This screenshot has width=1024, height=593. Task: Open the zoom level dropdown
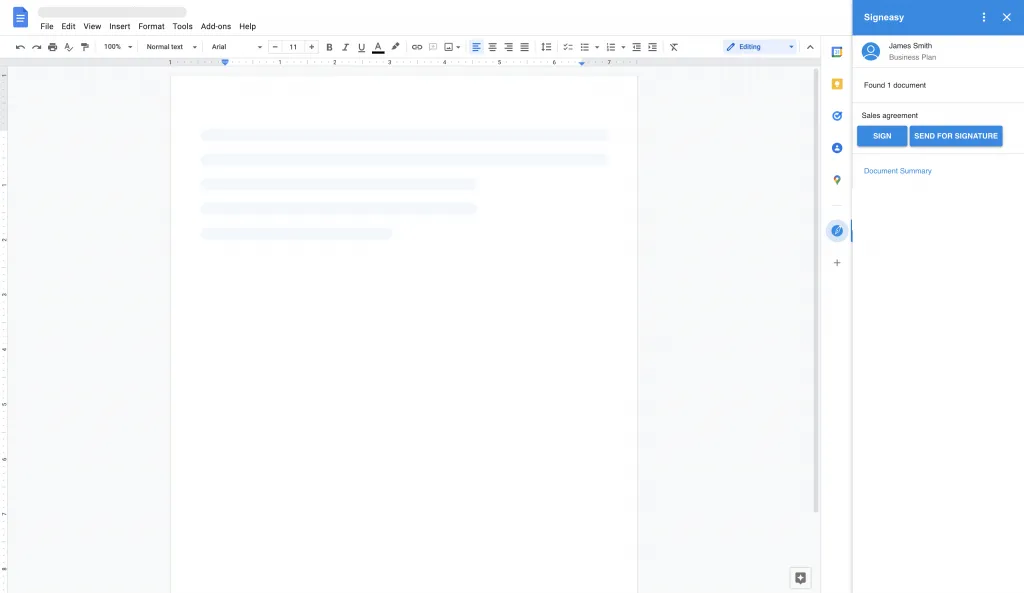118,47
